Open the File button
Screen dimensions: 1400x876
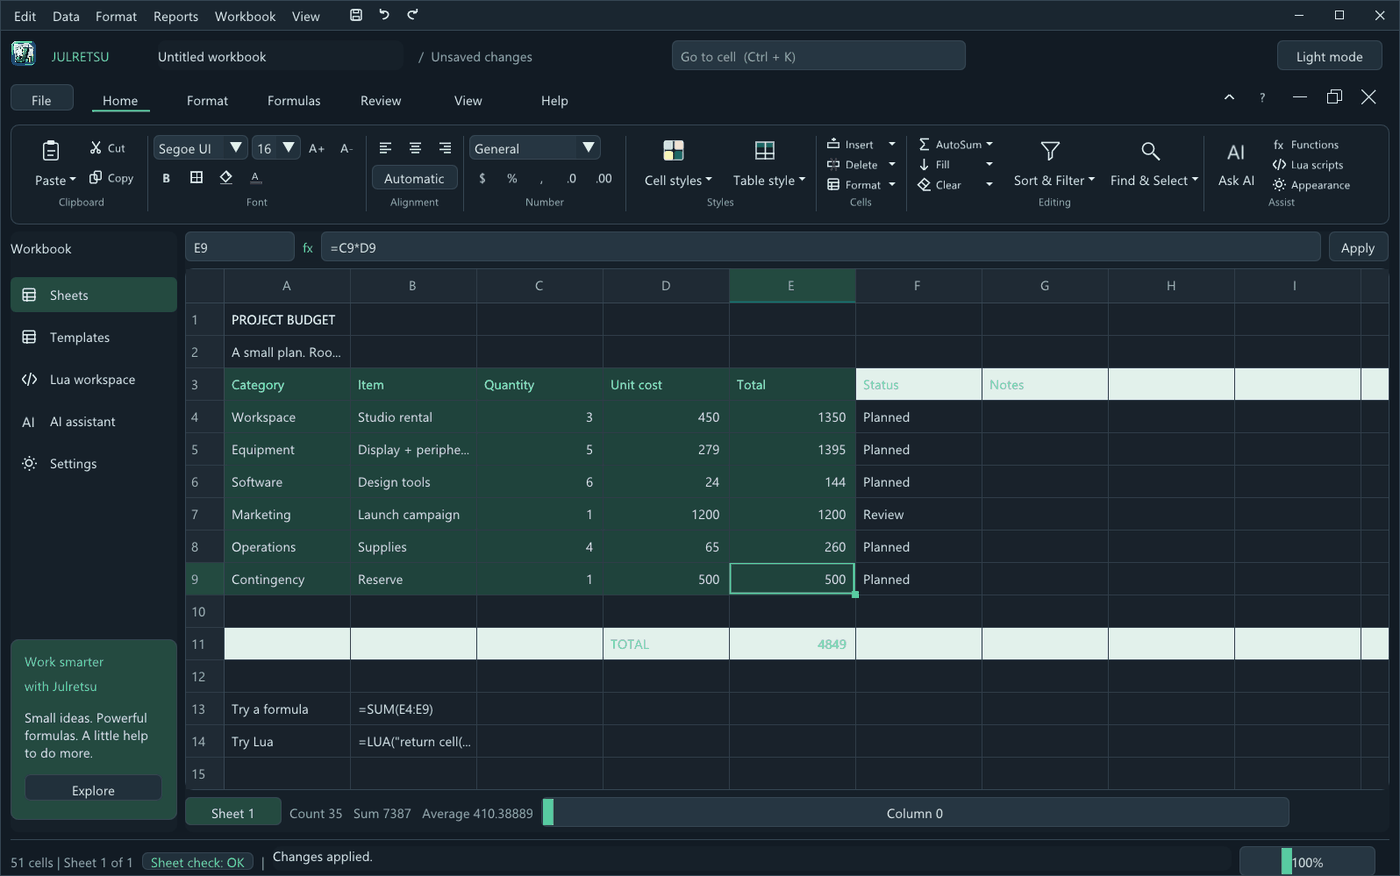point(41,100)
